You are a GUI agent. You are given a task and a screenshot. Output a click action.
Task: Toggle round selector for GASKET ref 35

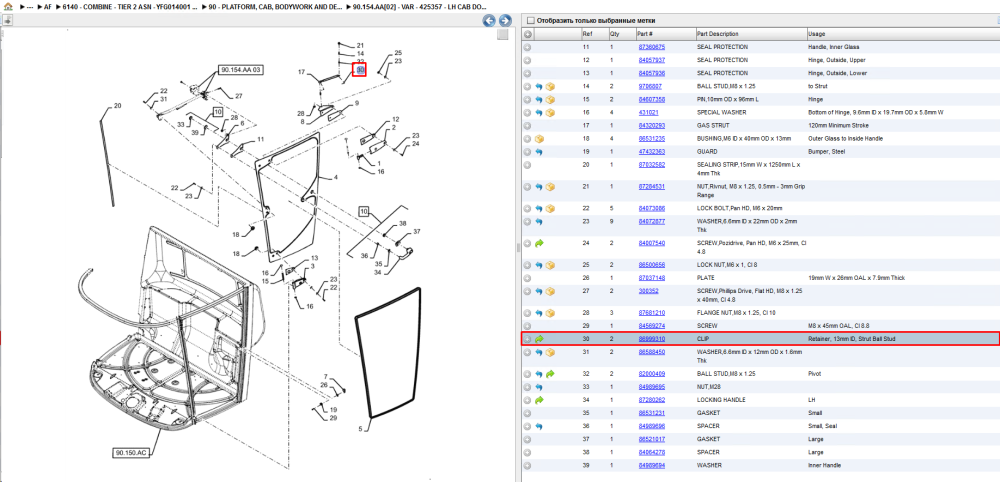pos(527,413)
